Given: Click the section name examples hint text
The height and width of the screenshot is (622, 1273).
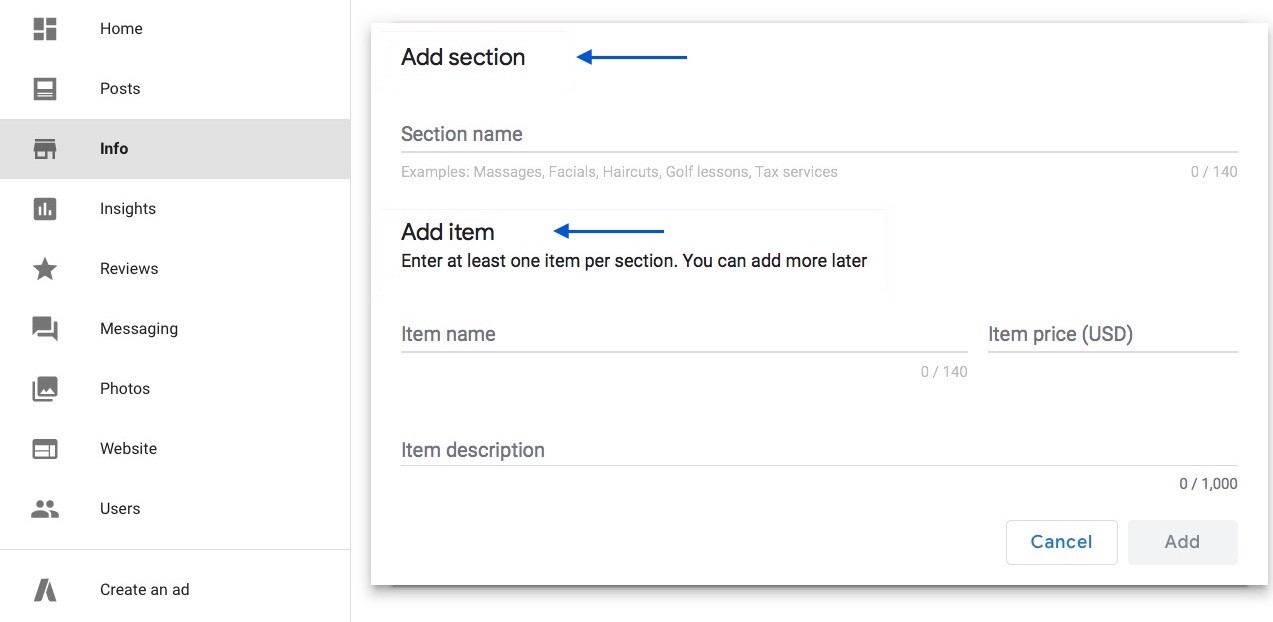Looking at the screenshot, I should pyautogui.click(x=619, y=172).
